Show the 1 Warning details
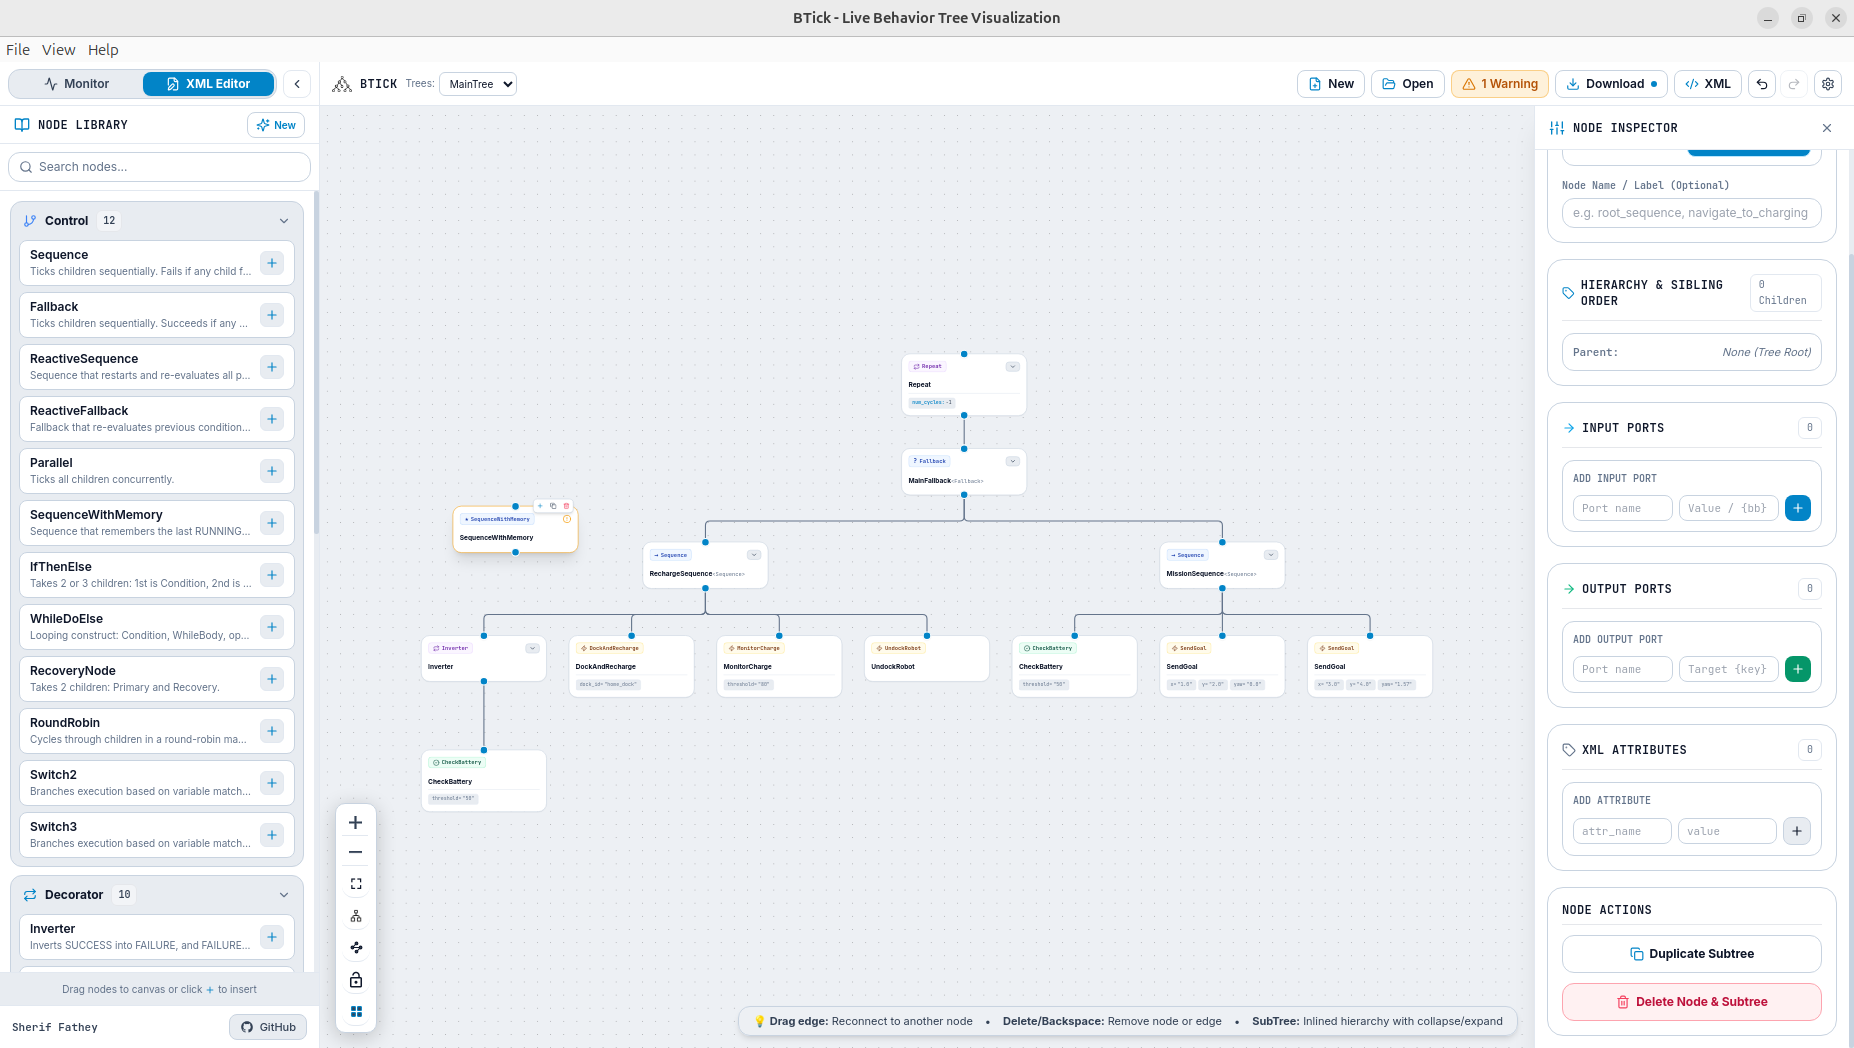The width and height of the screenshot is (1854, 1048). coord(1500,84)
